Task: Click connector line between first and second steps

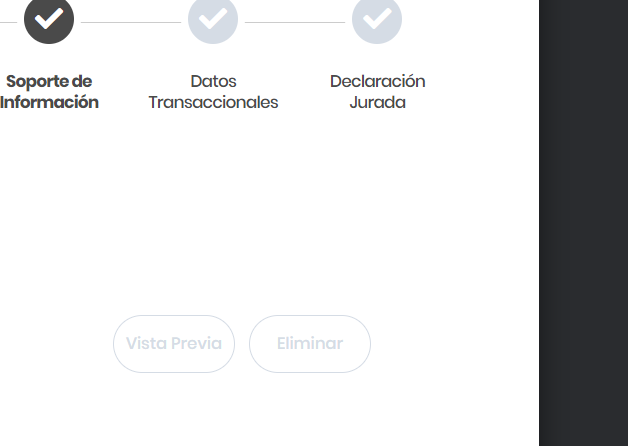Action: [130, 22]
